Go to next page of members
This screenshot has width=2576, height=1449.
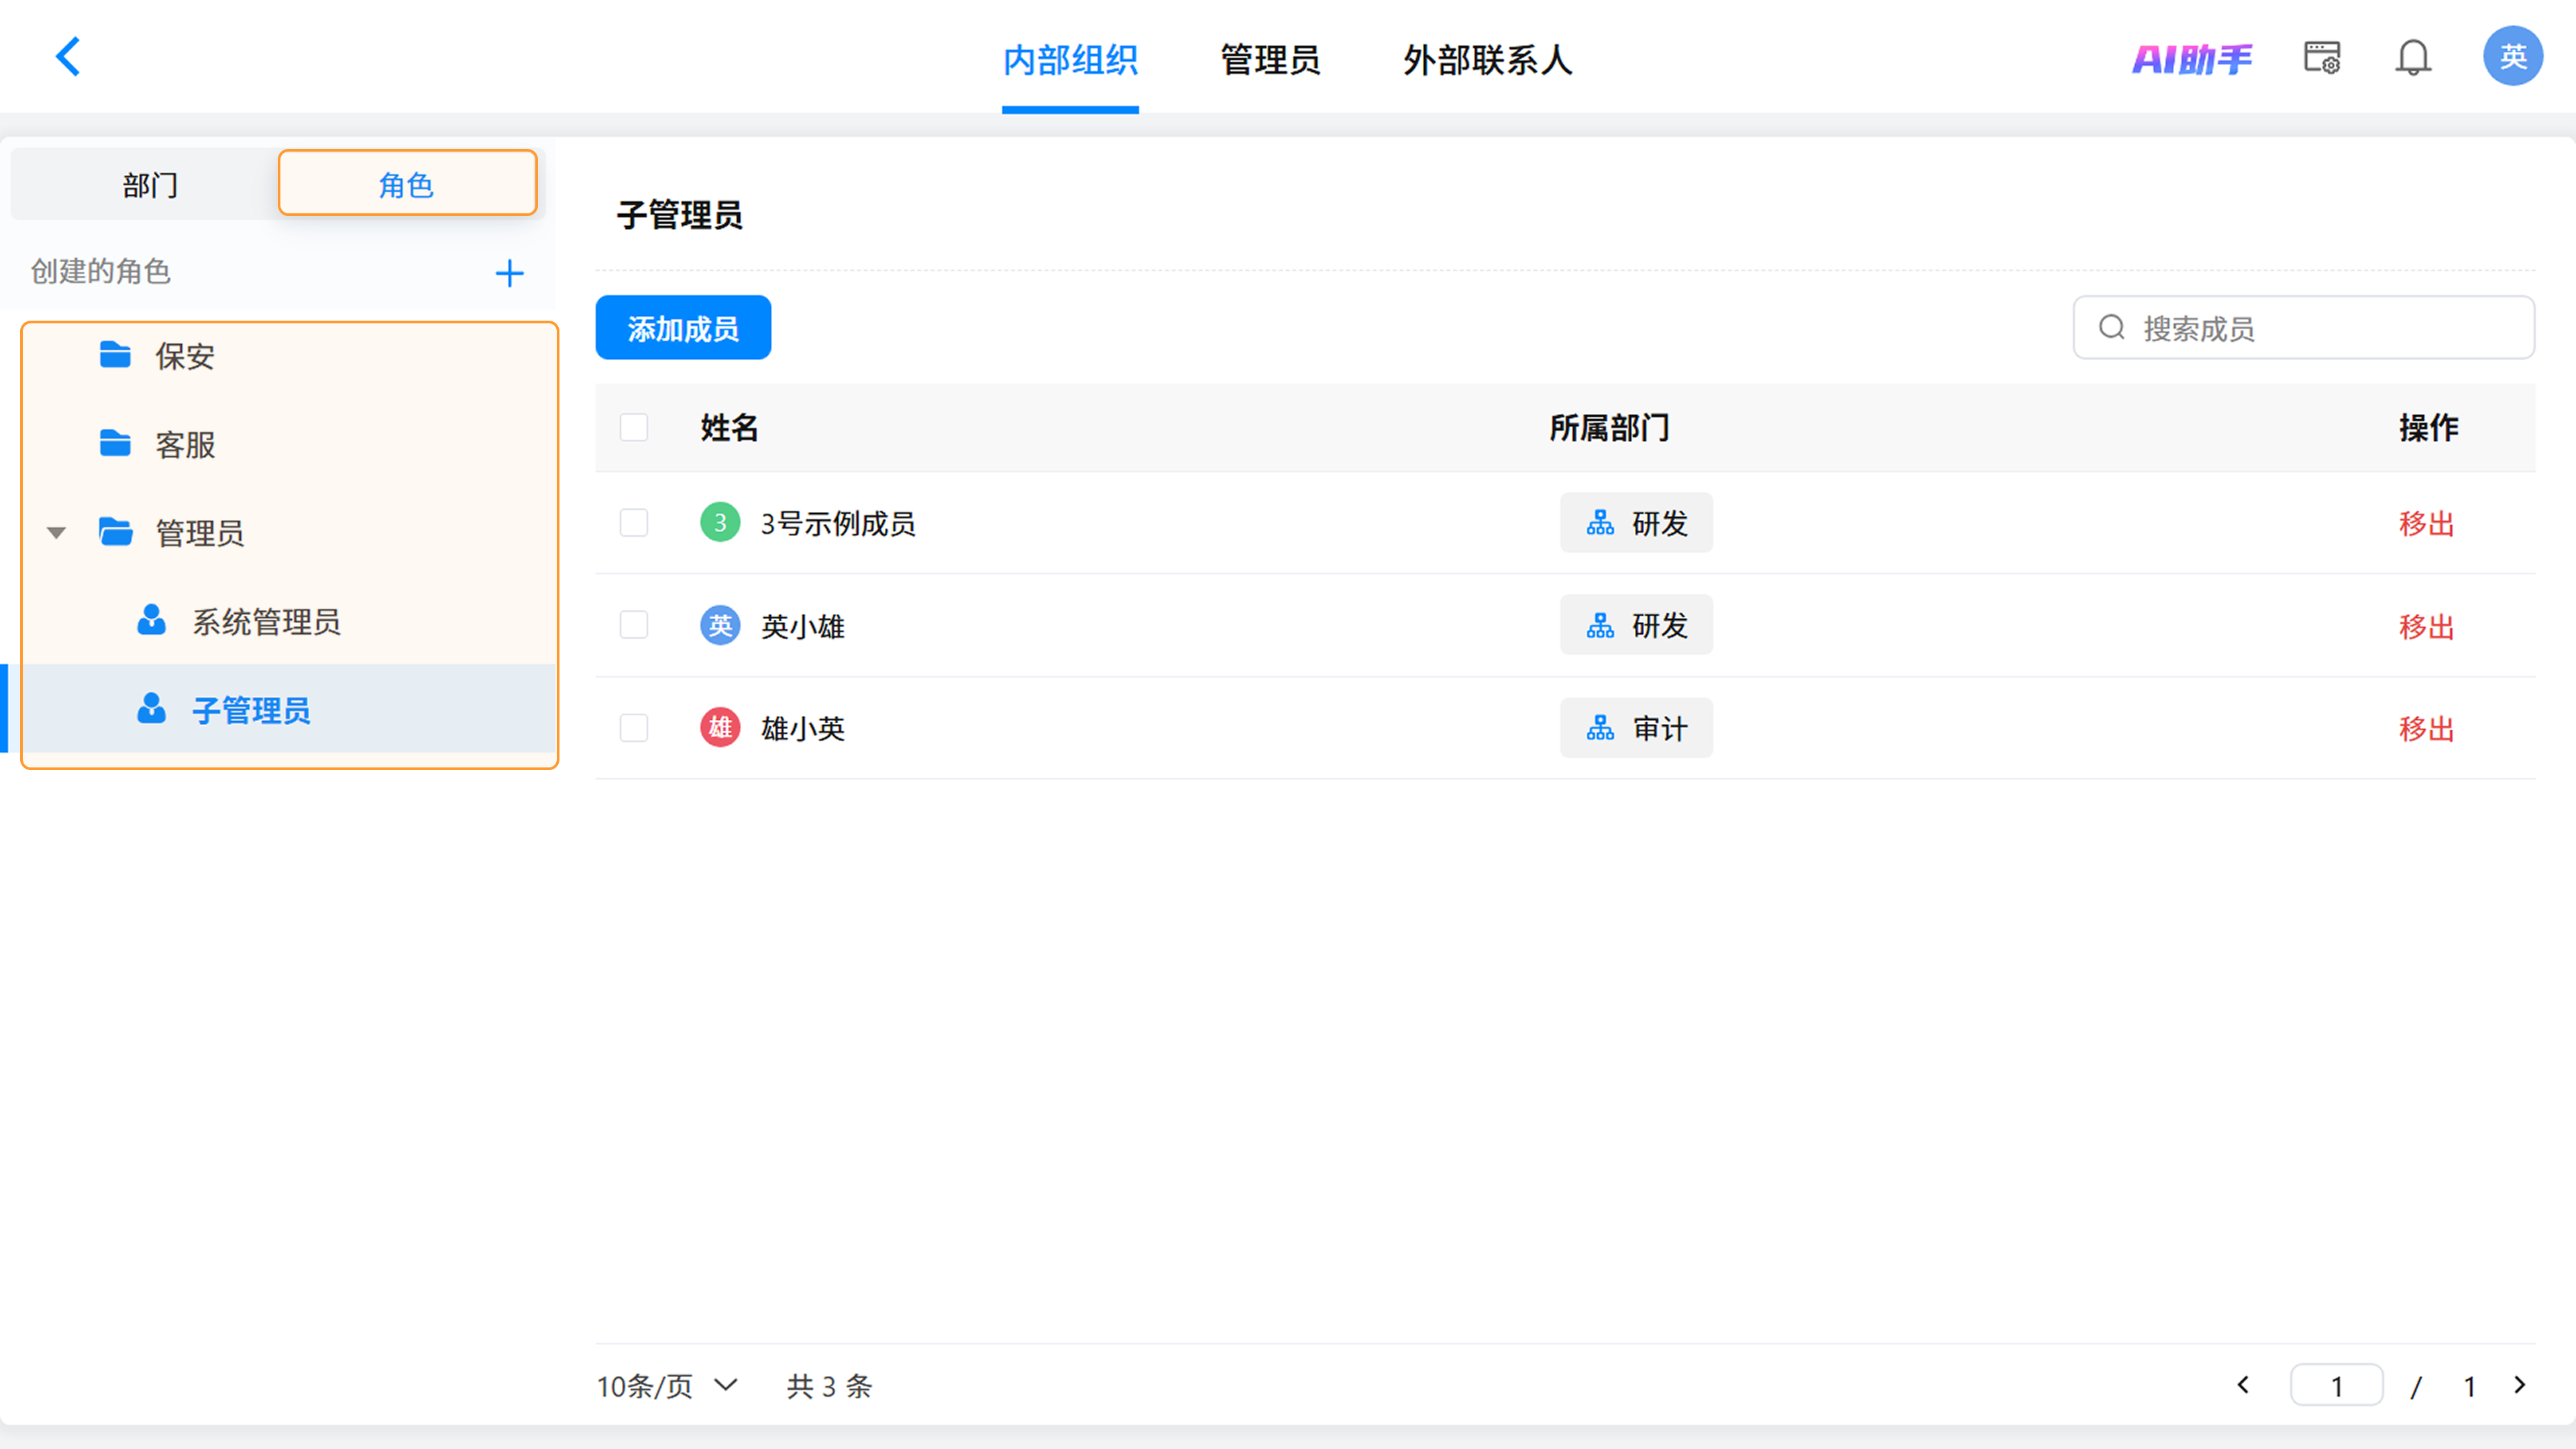2520,1385
